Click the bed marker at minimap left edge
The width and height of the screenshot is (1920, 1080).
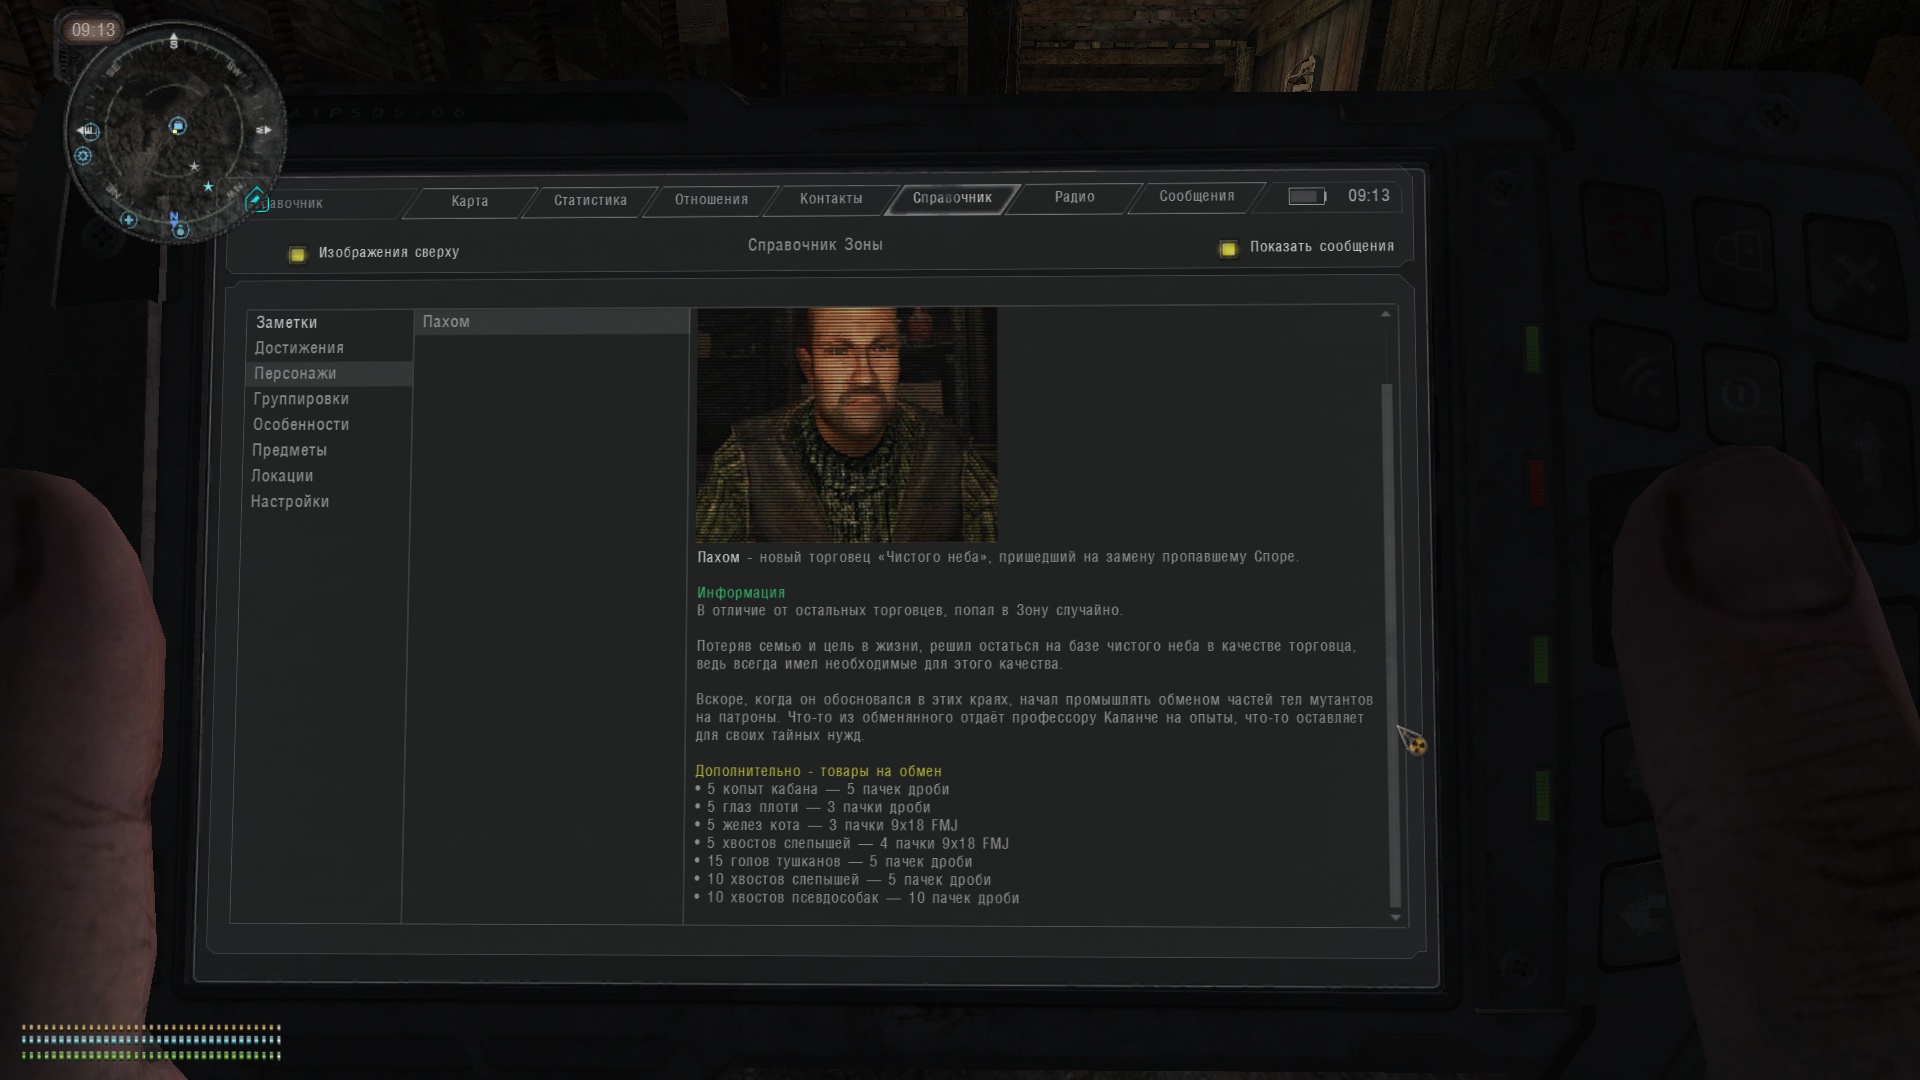tap(89, 131)
